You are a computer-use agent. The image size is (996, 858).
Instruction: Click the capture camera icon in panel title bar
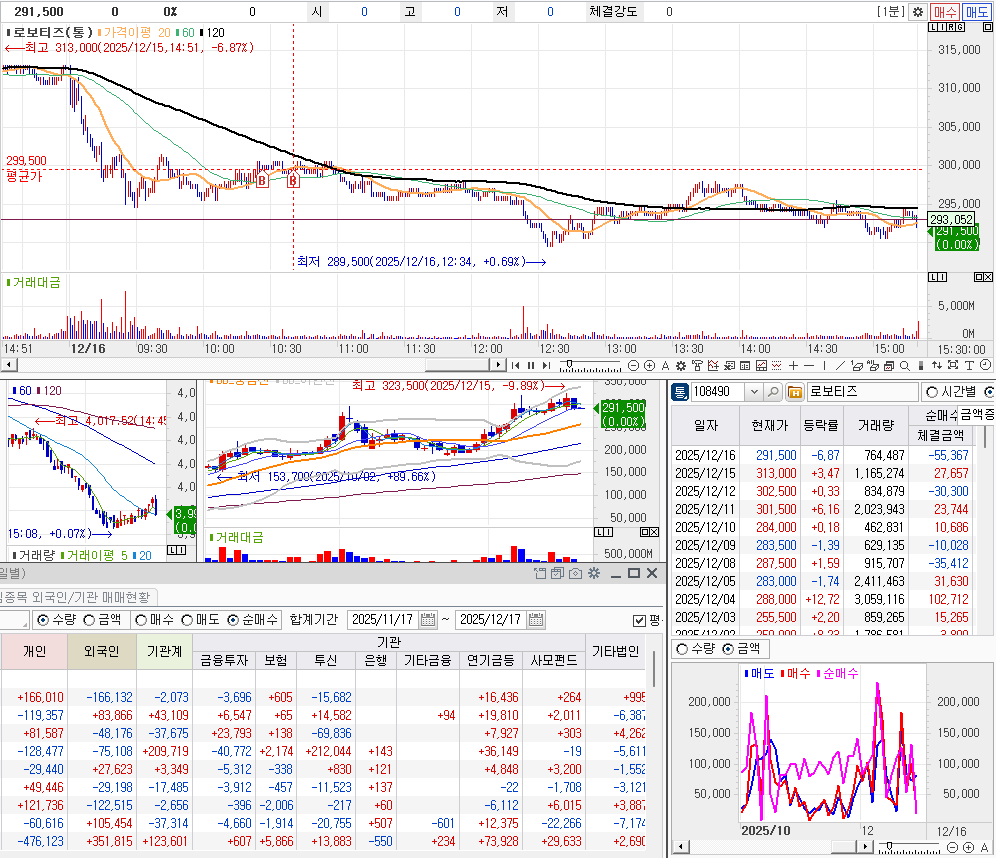point(575,573)
